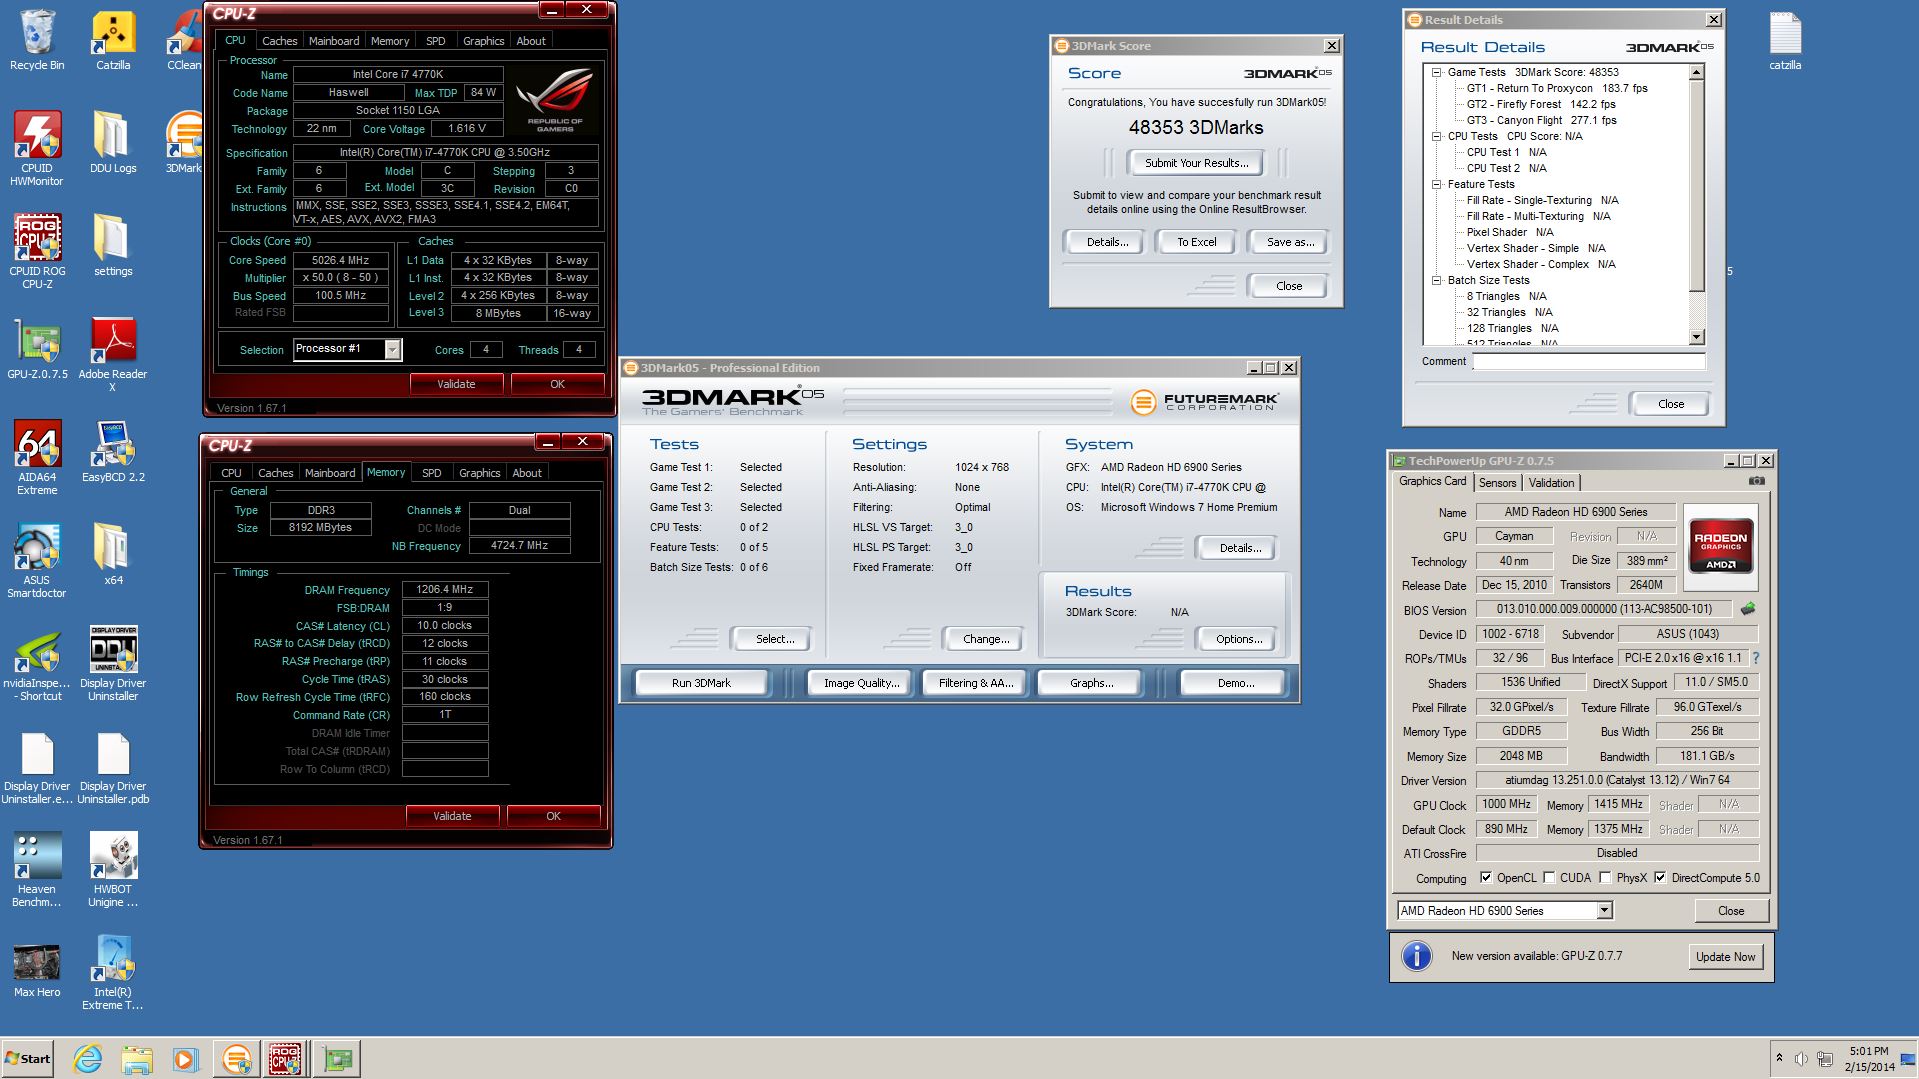Viewport: 1919px width, 1079px height.
Task: Open Windows Media Player taskbar icon
Action: (x=186, y=1059)
